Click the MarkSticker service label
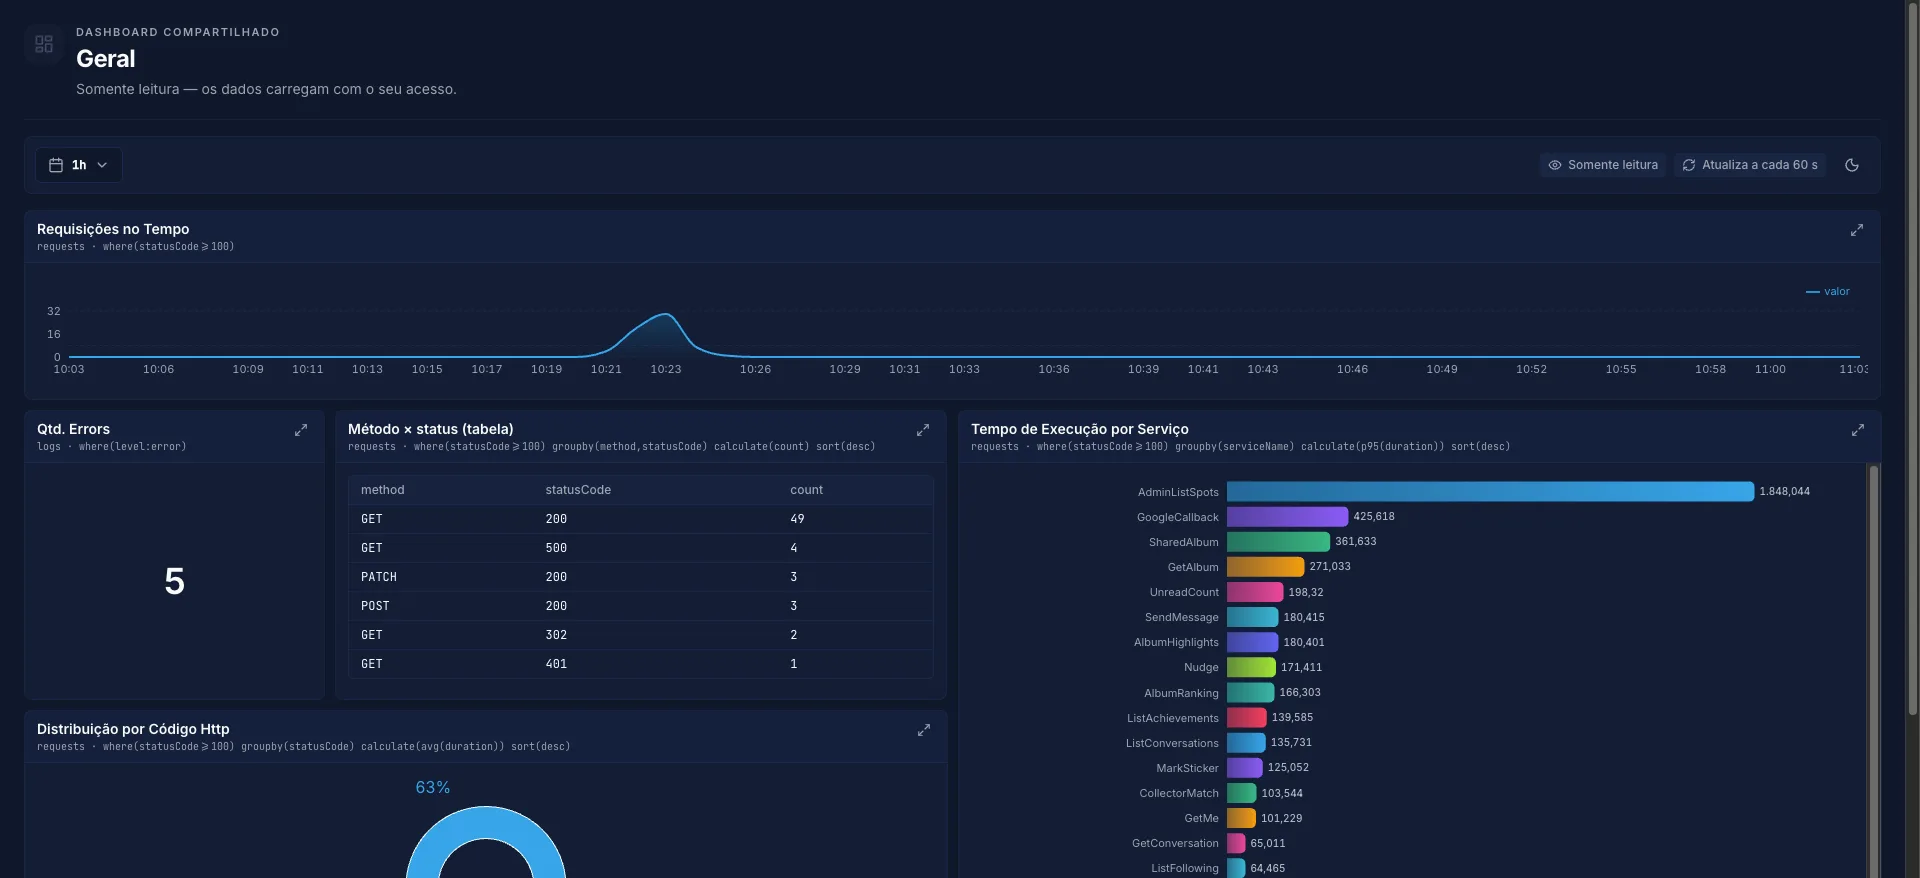Image resolution: width=1920 pixels, height=878 pixels. point(1187,768)
